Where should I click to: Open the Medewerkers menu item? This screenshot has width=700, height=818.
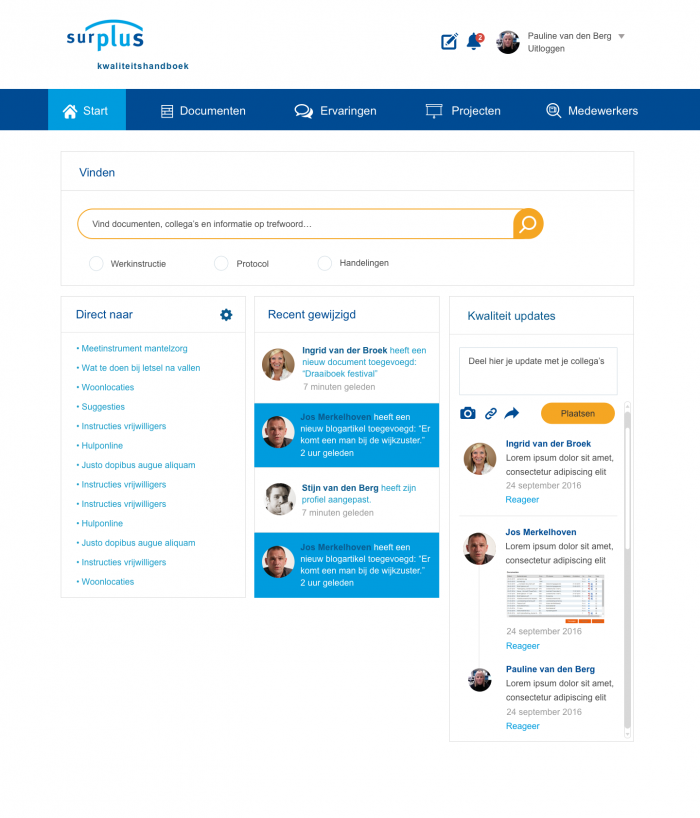click(592, 111)
